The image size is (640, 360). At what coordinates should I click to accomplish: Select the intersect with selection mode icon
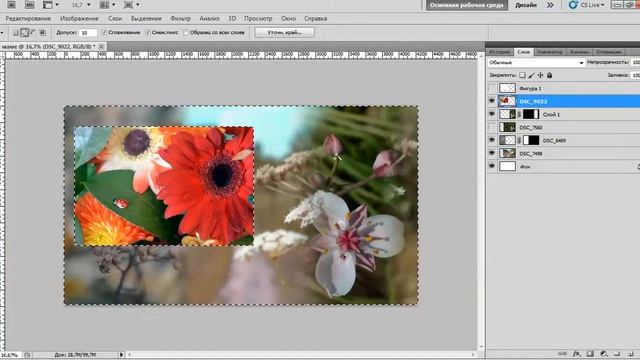[42, 33]
